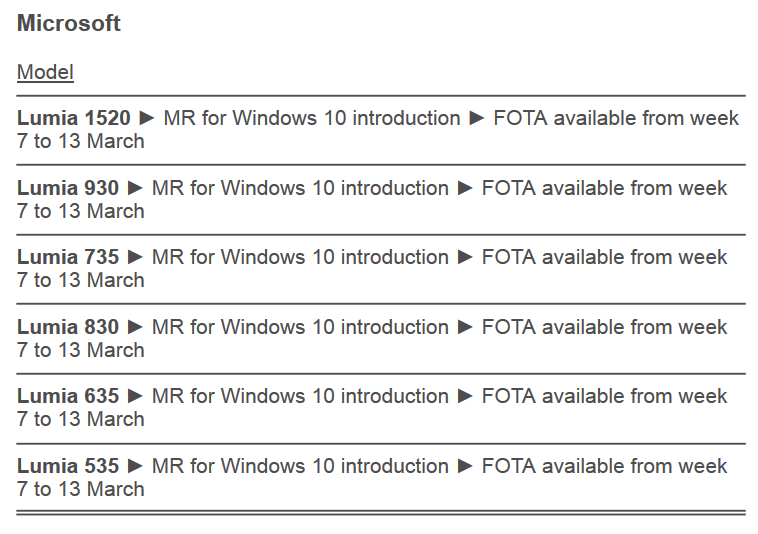Click the Model underlined link
758x534 pixels.
(x=45, y=72)
